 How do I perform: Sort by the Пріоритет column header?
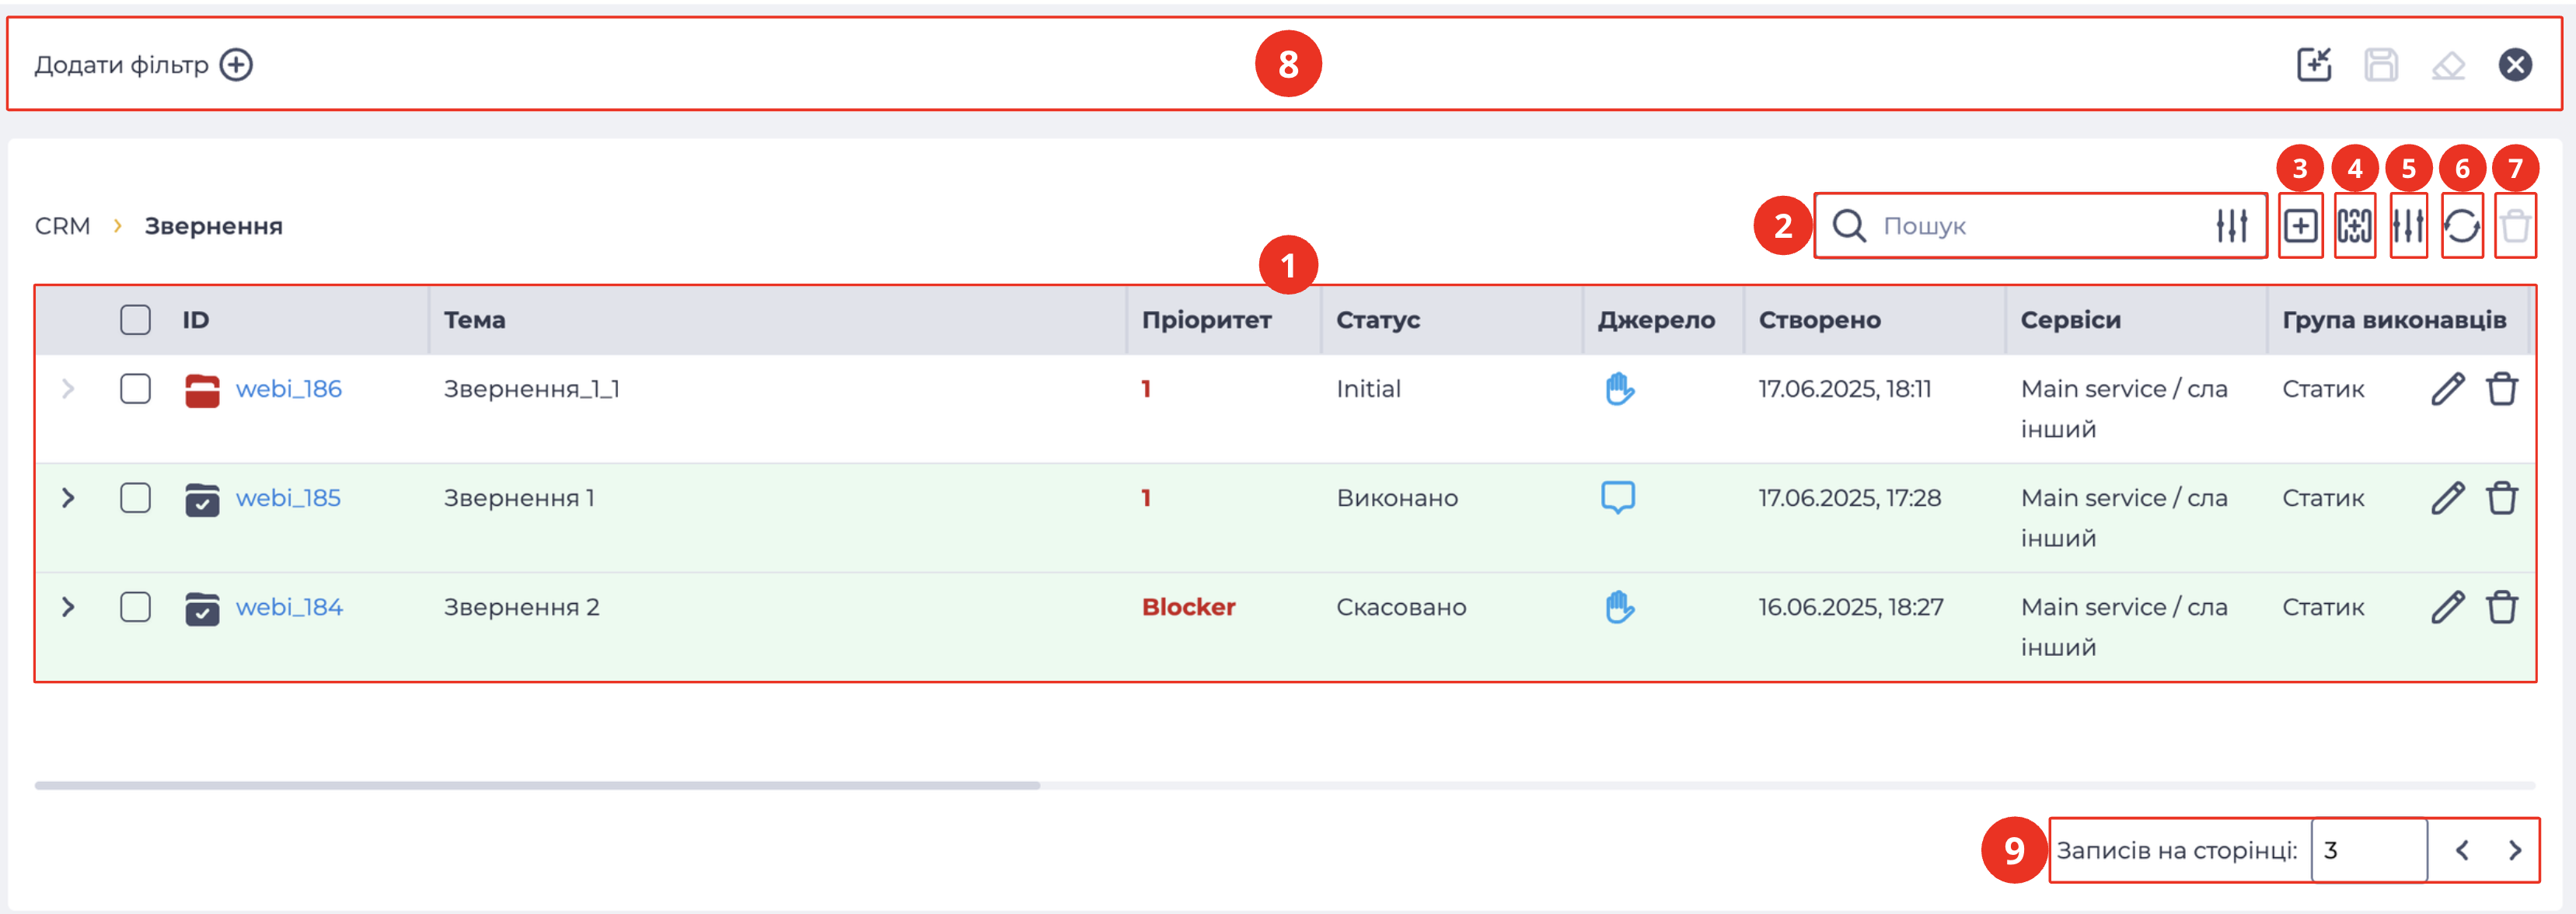pyautogui.click(x=1206, y=320)
